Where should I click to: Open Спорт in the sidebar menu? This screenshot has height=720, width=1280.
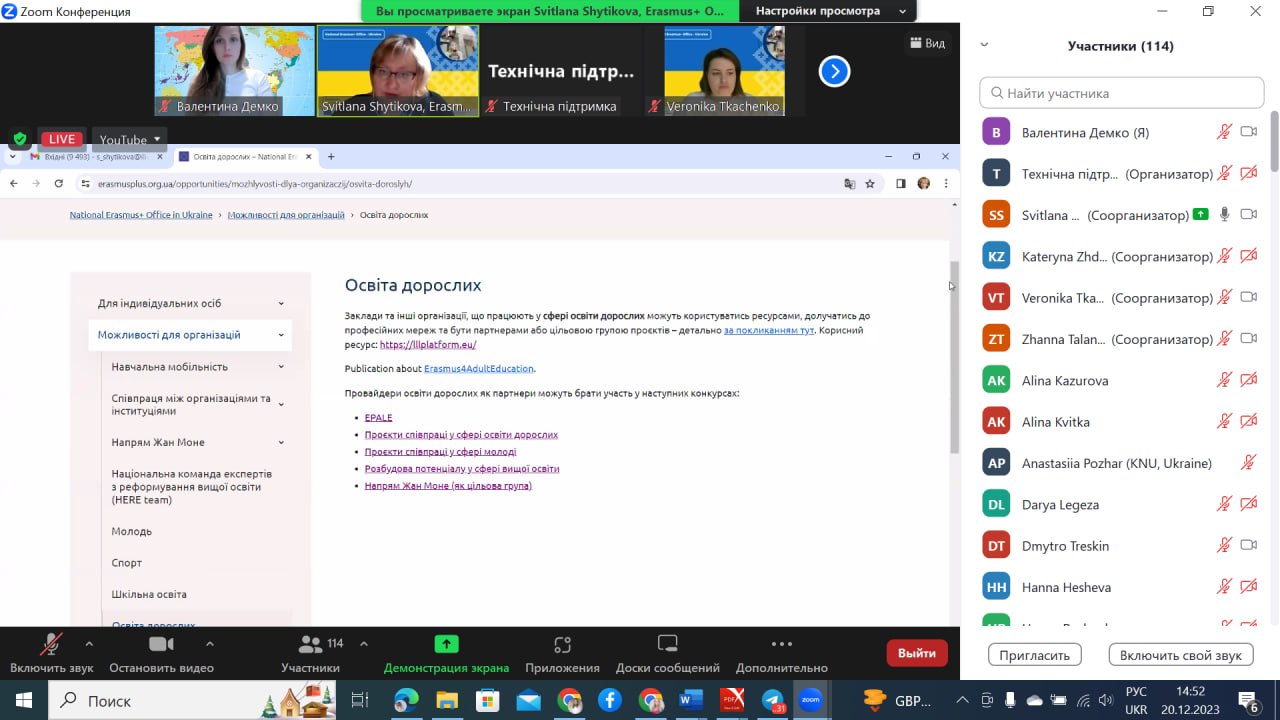[x=127, y=563]
